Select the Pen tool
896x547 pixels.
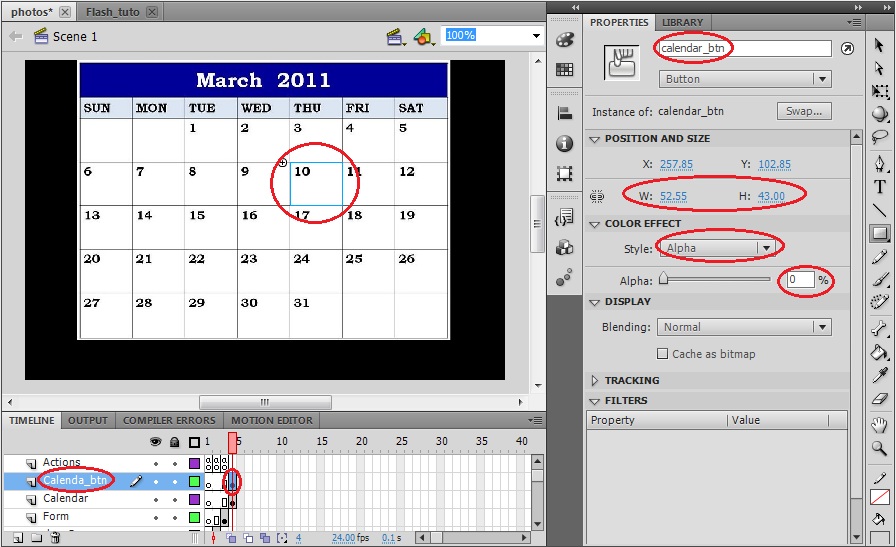[x=880, y=163]
